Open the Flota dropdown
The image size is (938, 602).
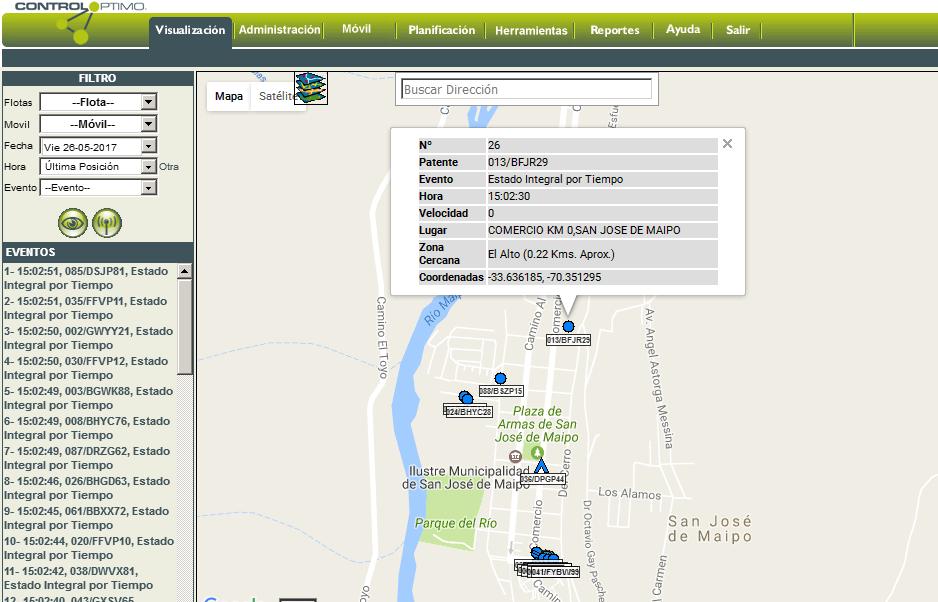98,102
